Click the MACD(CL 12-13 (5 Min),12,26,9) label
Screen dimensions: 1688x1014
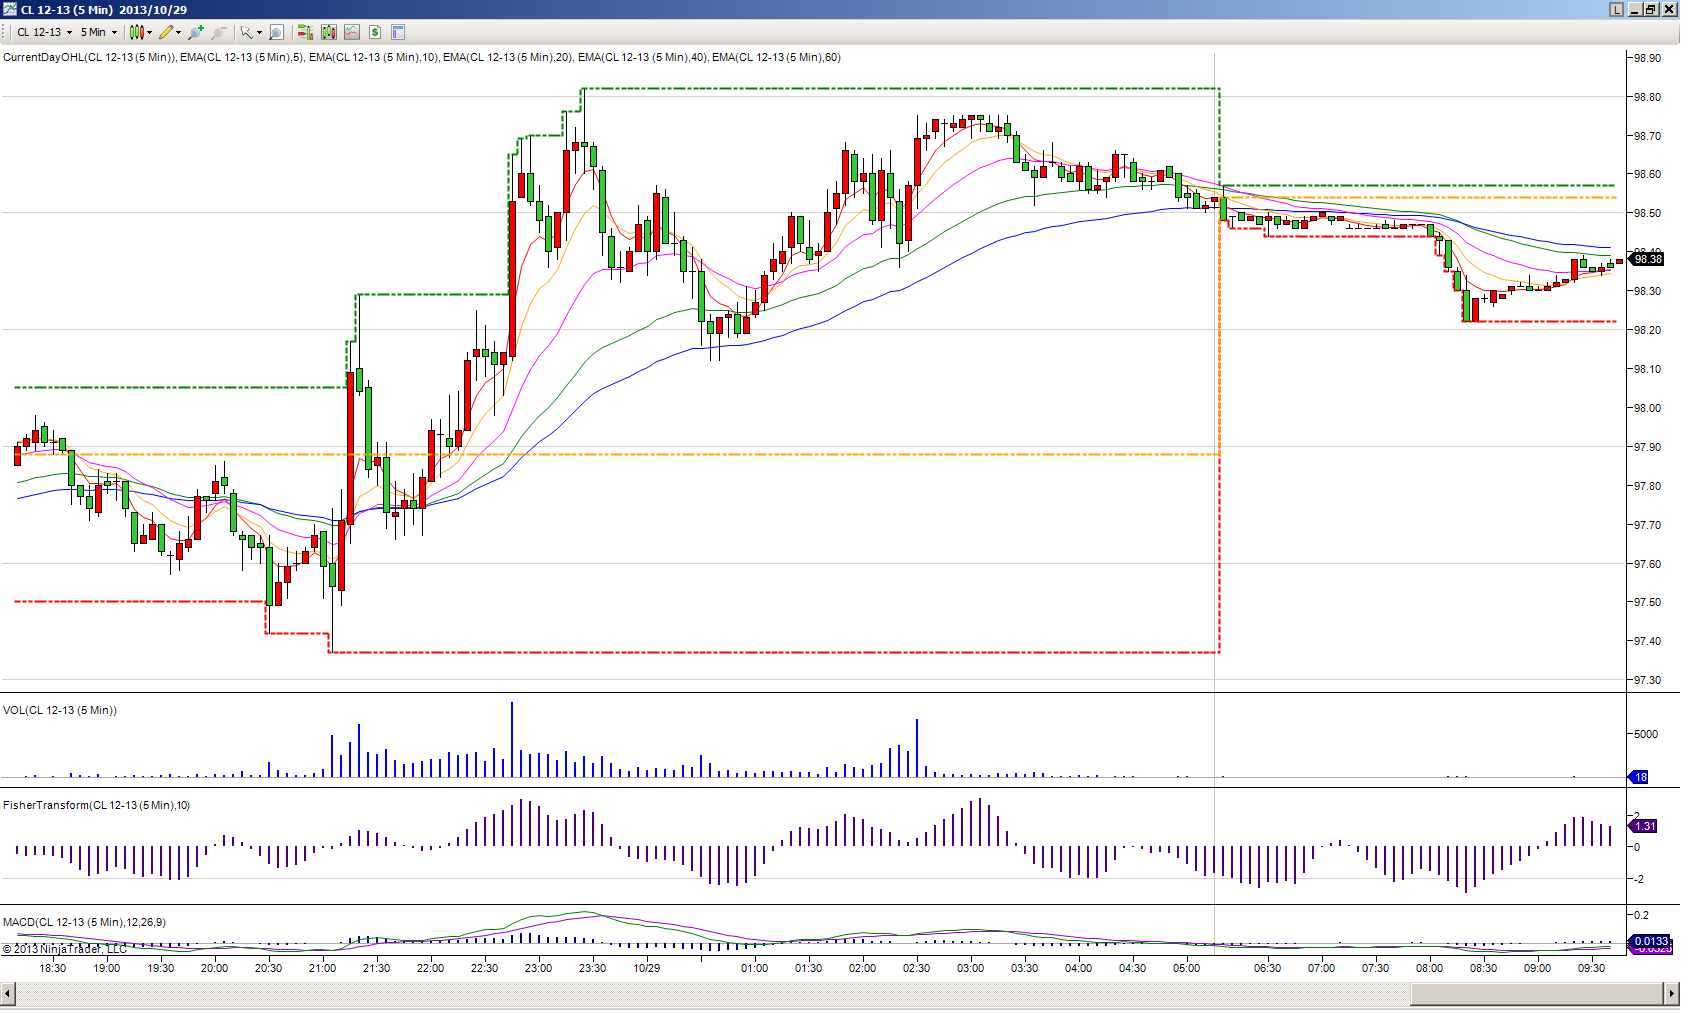(84, 922)
